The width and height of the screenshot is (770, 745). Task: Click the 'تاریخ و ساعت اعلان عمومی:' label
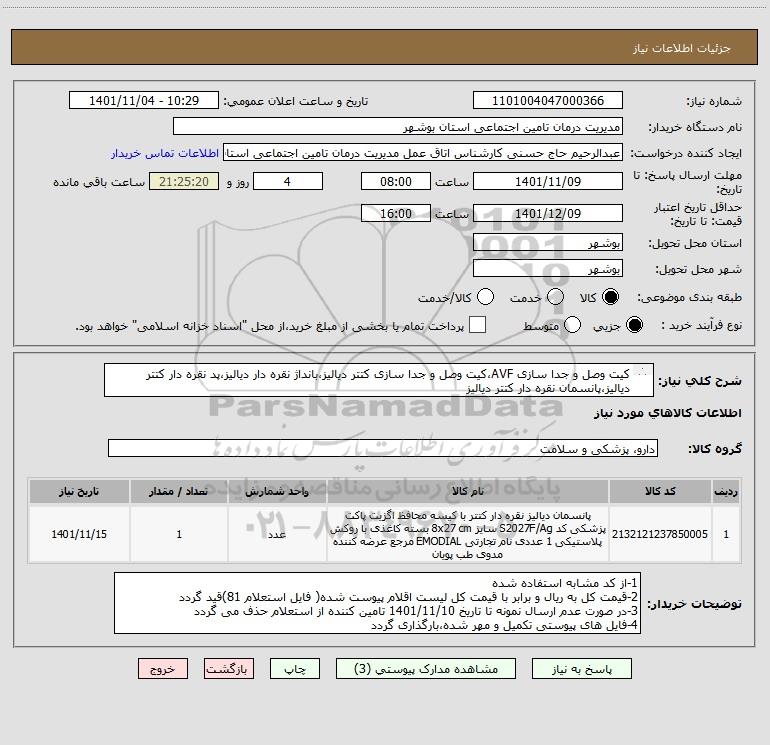(x=296, y=101)
